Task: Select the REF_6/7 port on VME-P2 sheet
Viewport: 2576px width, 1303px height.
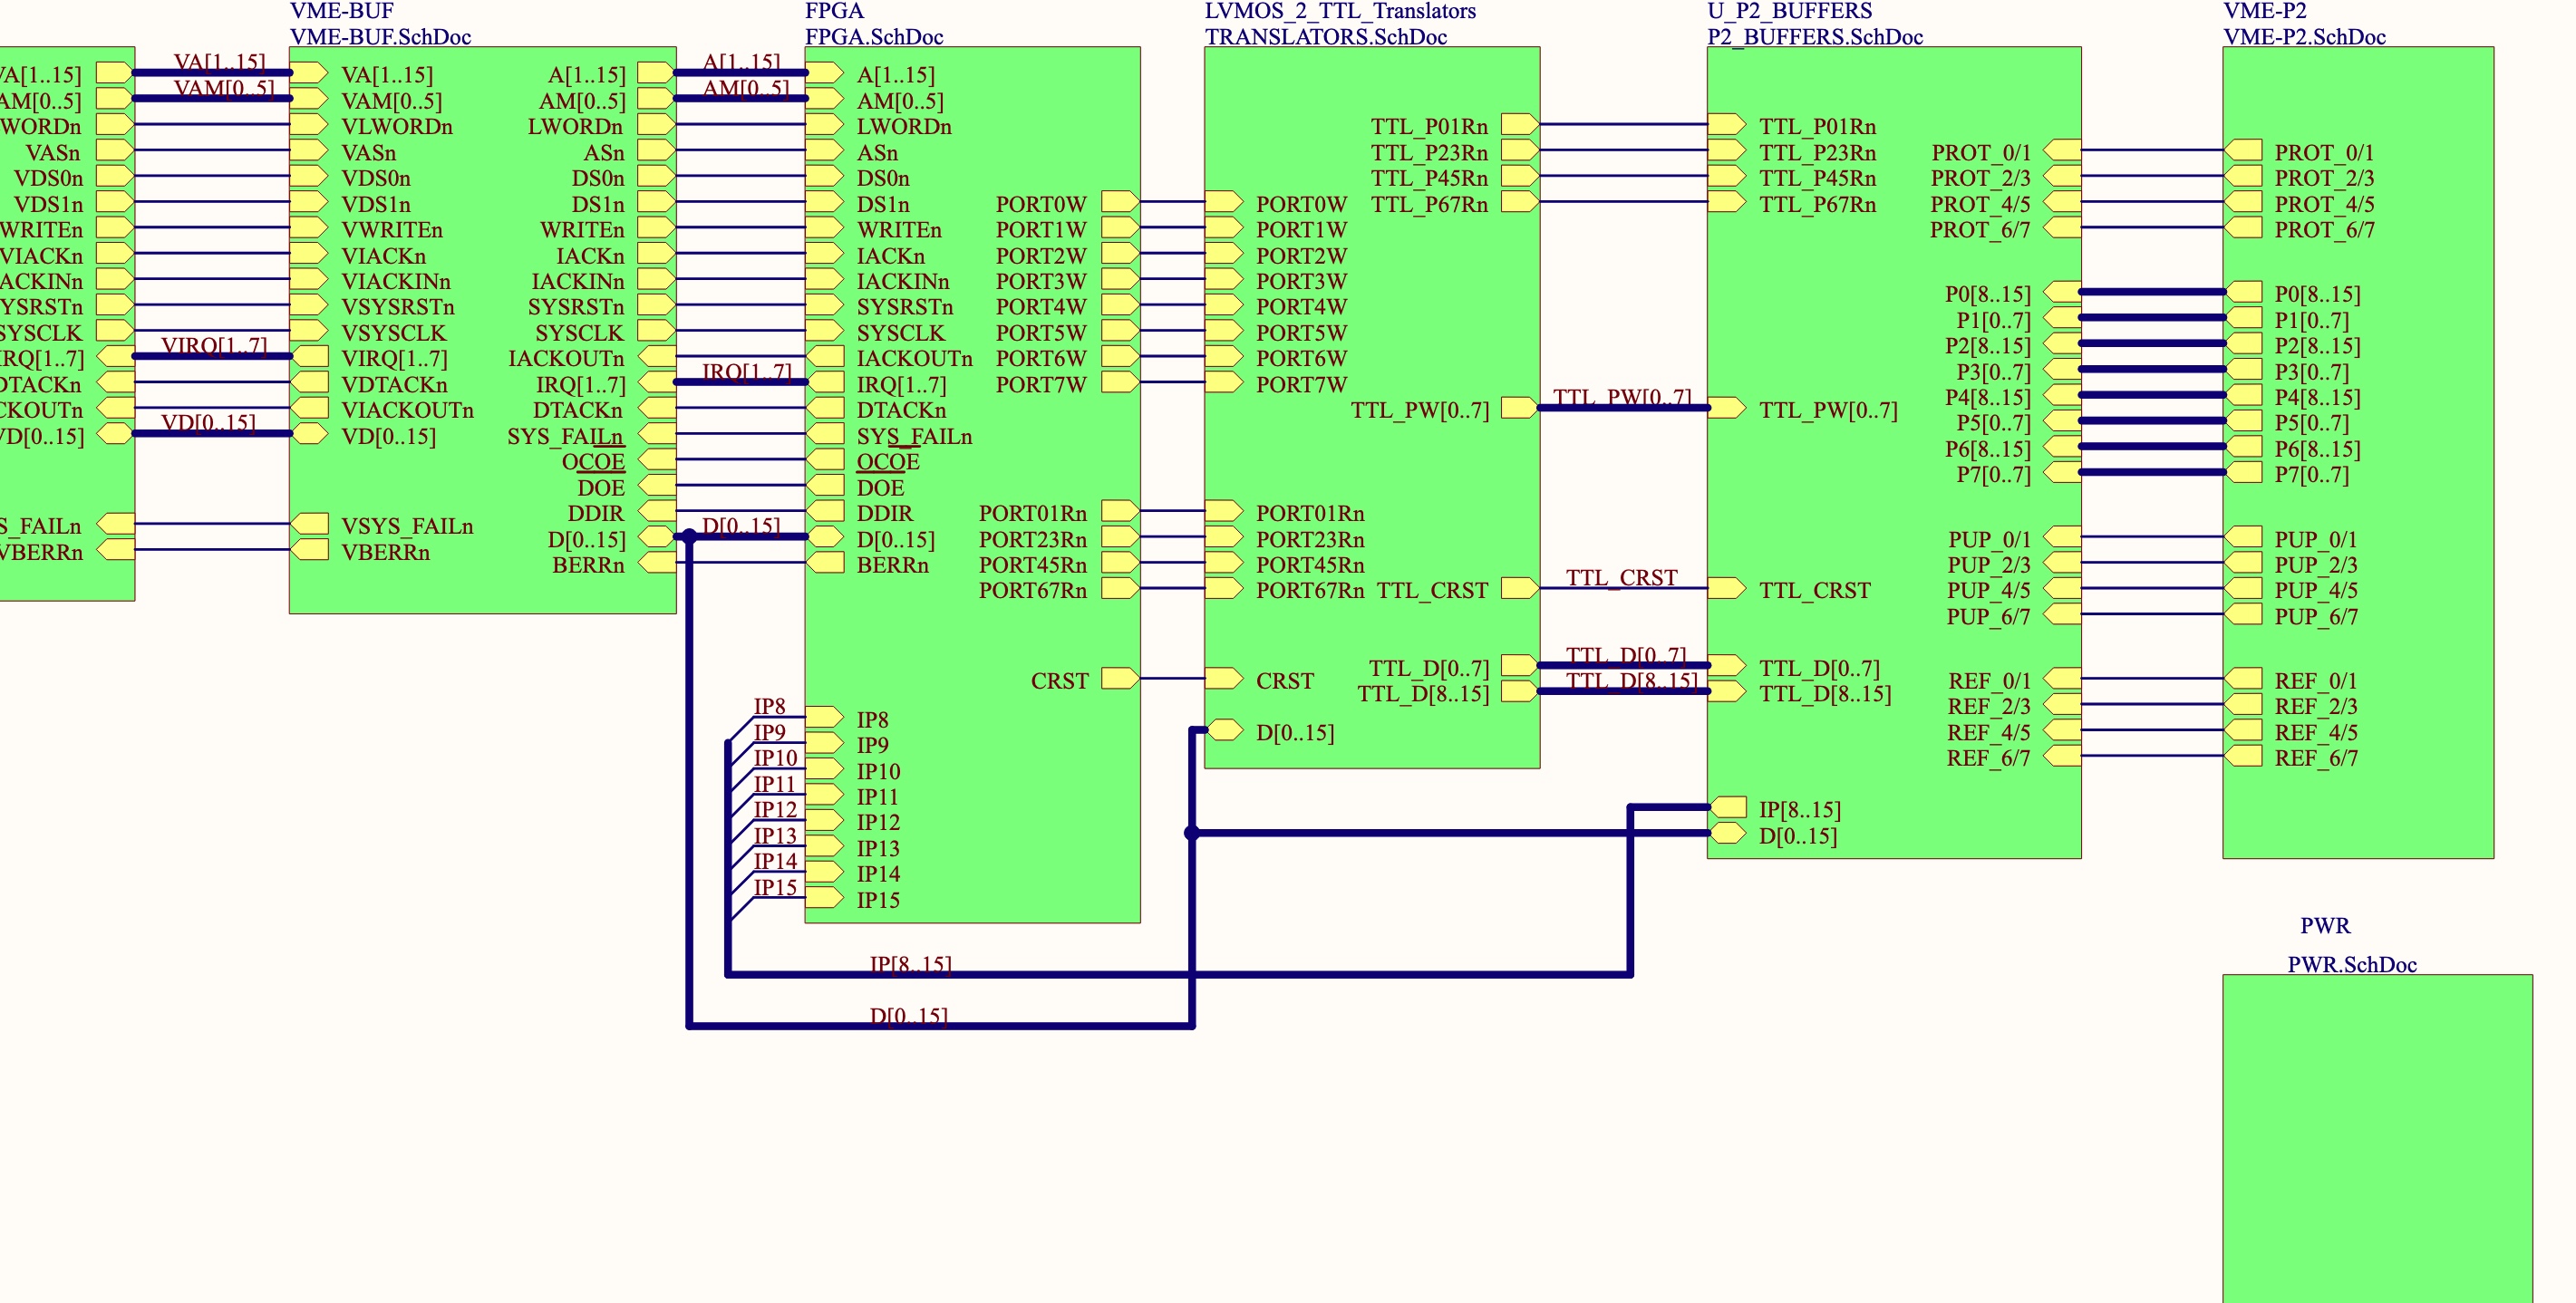Action: (x=2243, y=757)
